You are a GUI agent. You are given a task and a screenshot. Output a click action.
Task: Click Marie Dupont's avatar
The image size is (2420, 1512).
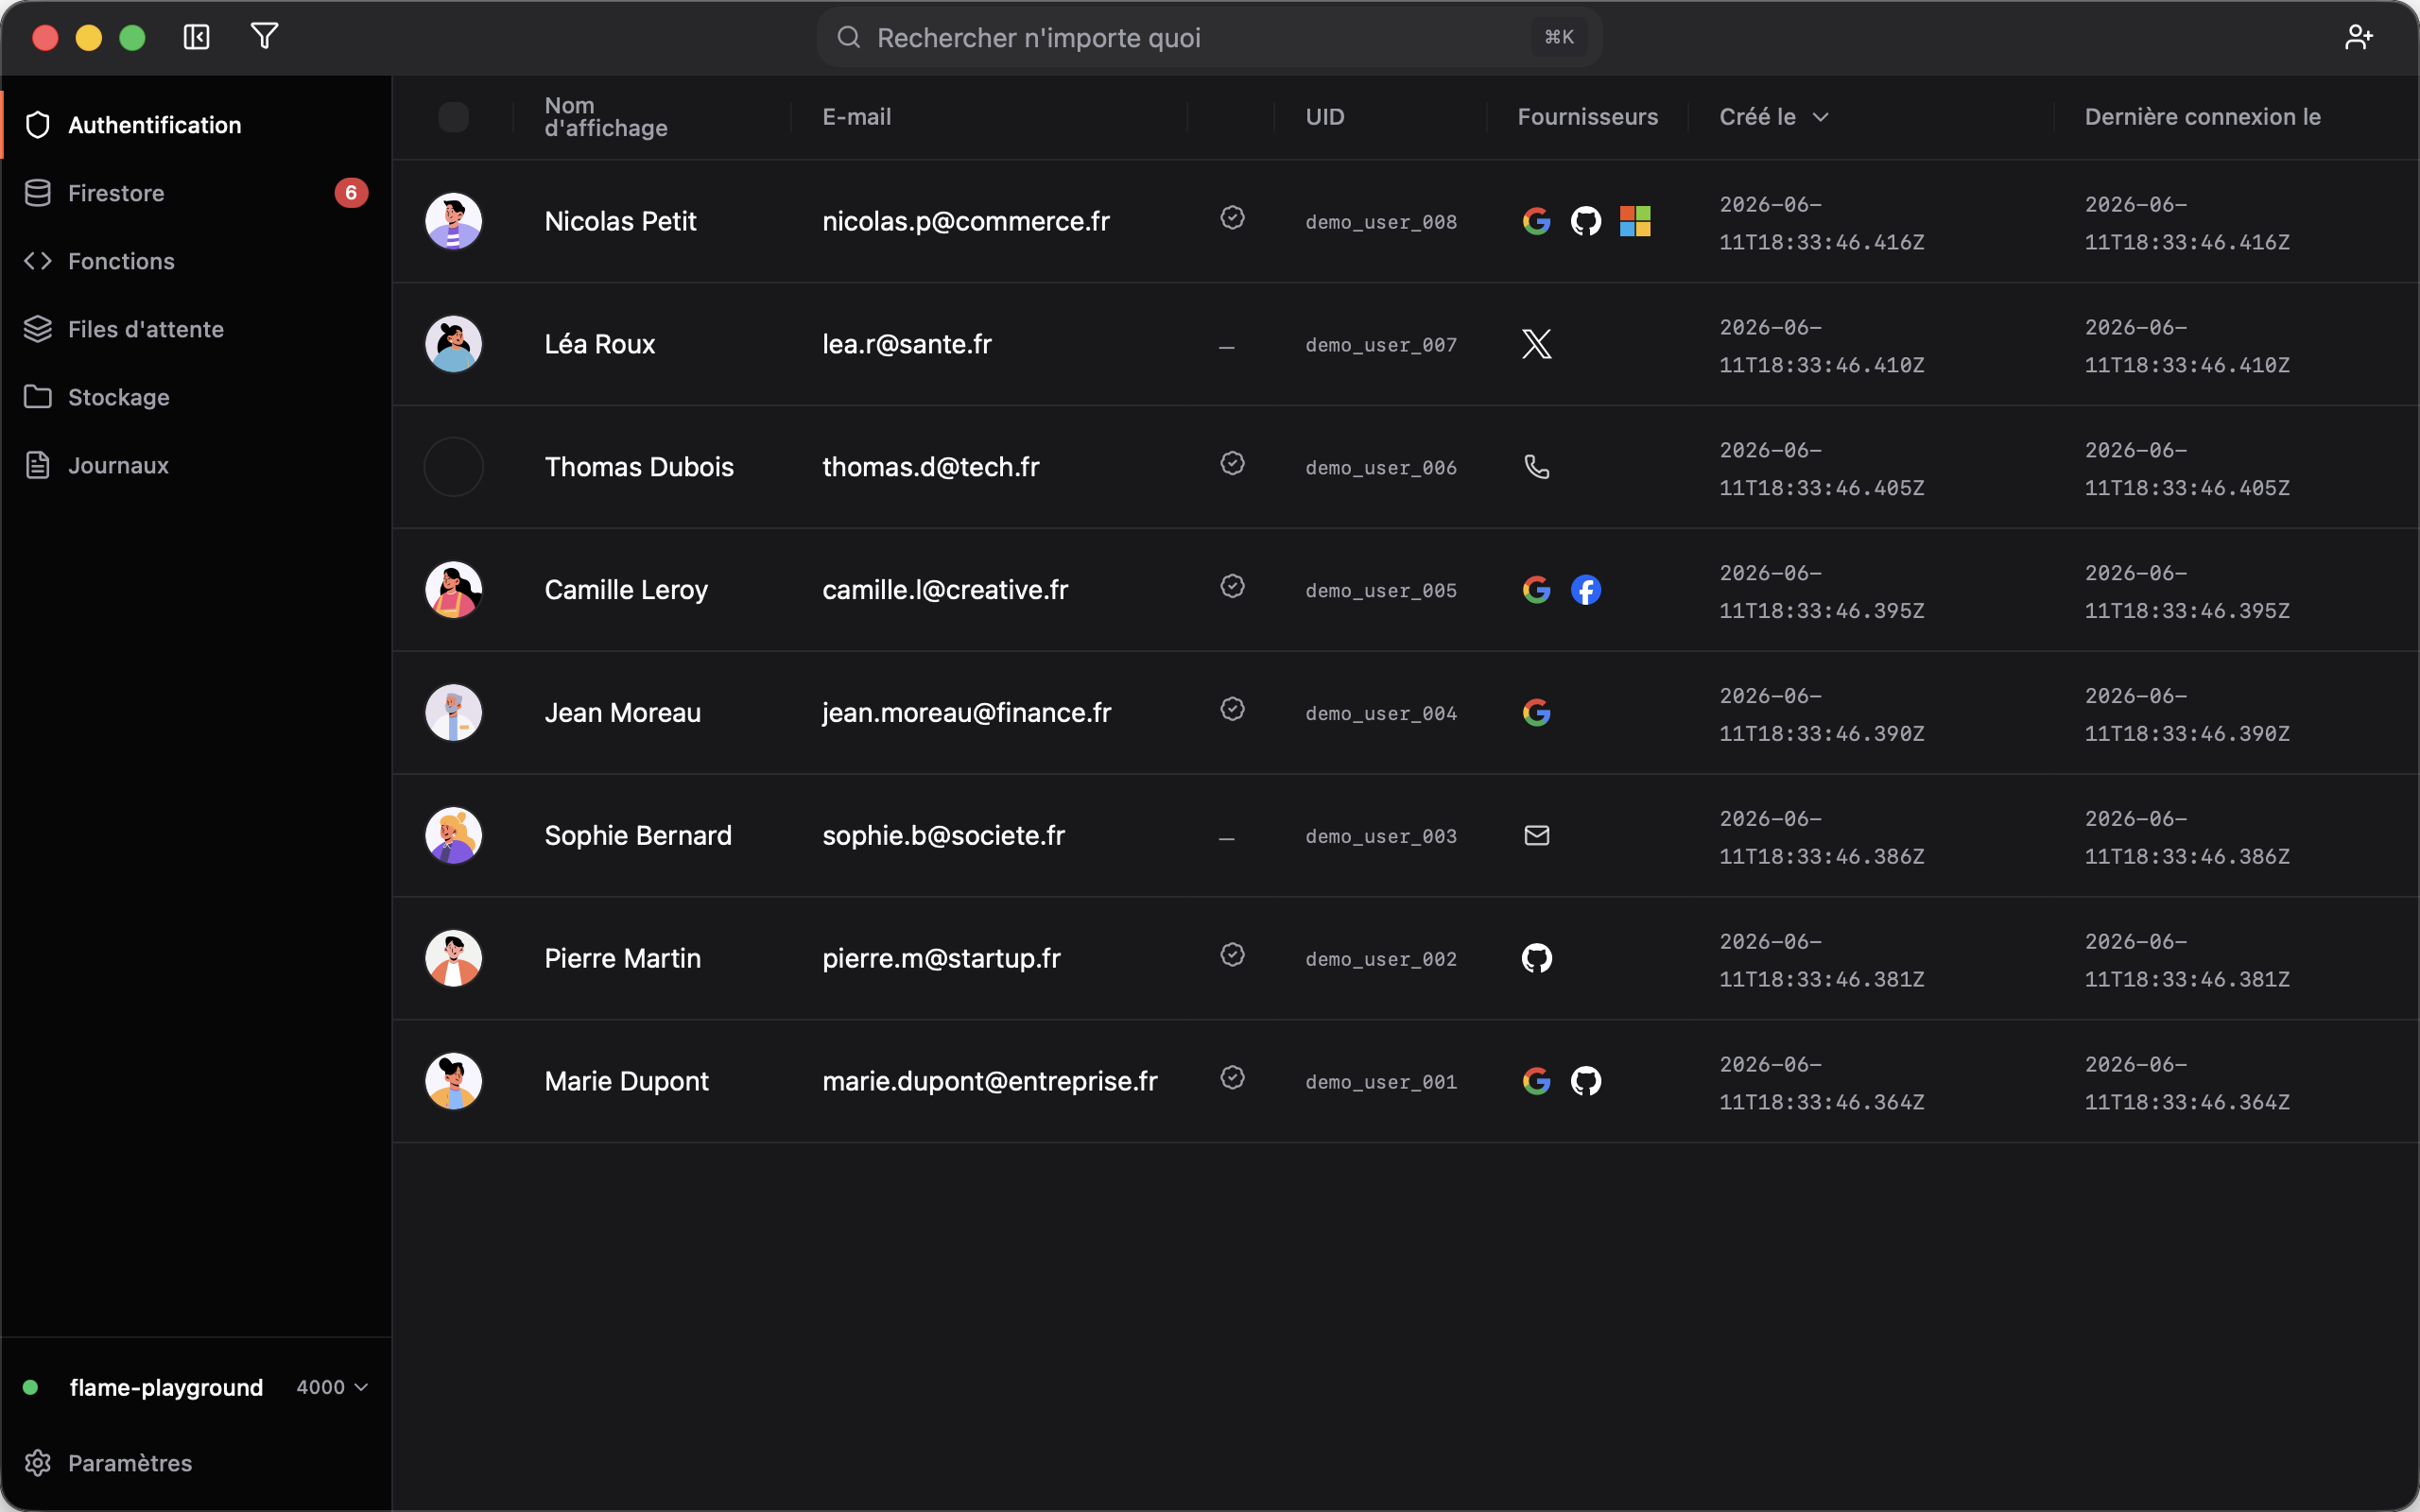(x=454, y=1081)
